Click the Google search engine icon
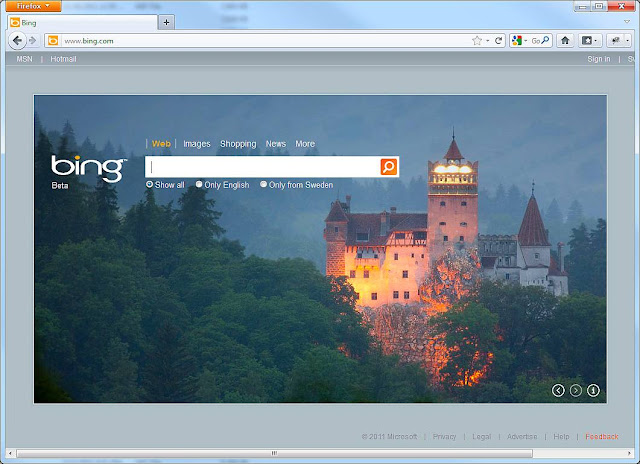The image size is (640, 464). click(x=517, y=40)
